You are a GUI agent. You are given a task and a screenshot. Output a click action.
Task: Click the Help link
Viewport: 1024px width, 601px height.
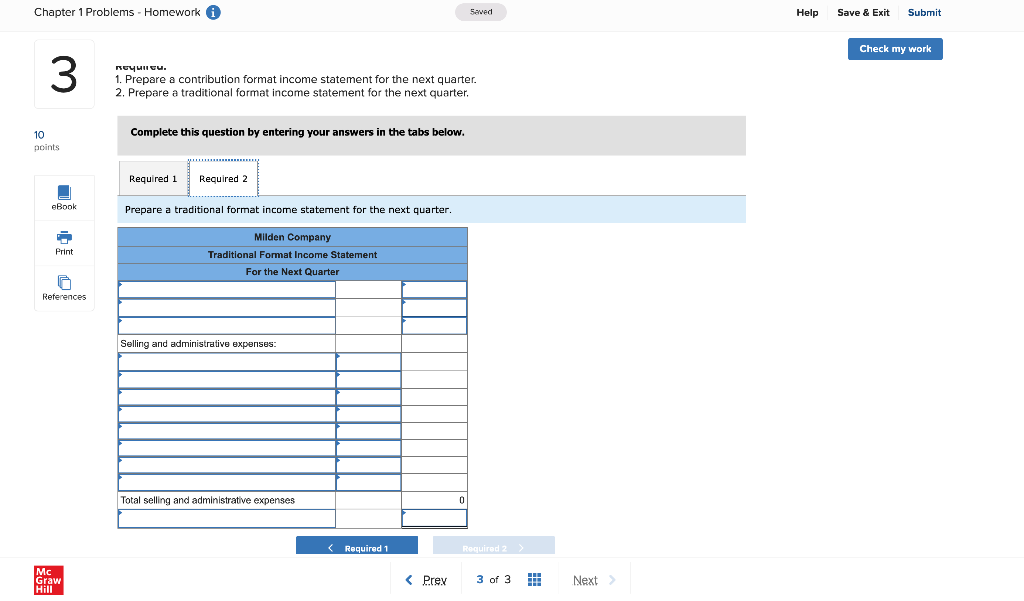807,12
